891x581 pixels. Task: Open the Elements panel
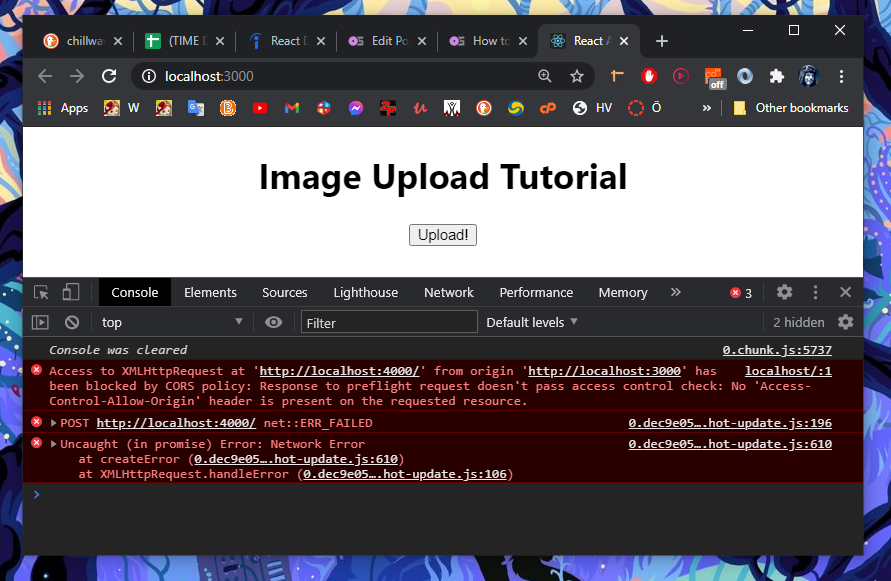[210, 292]
